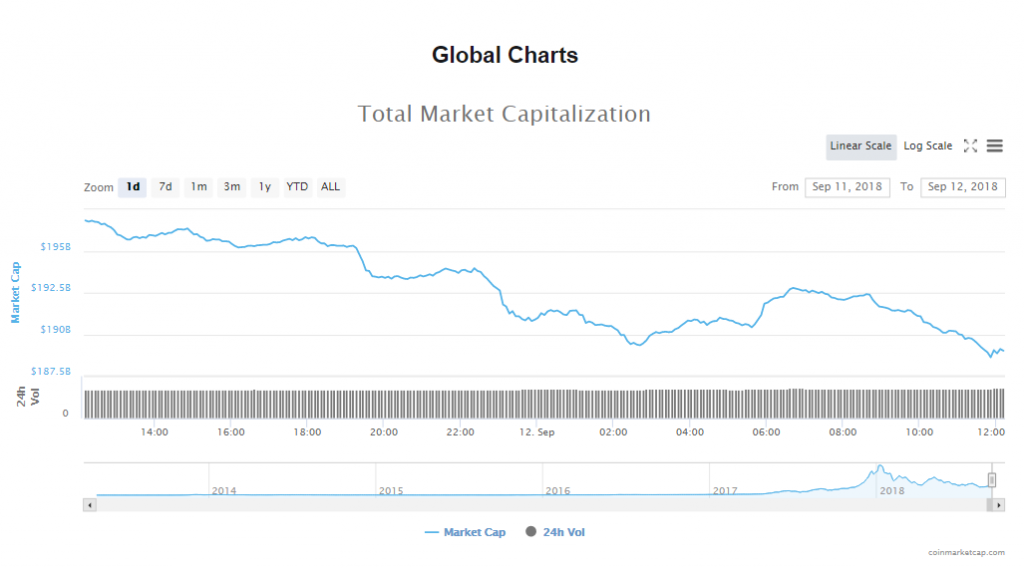Open the chart hamburger menu
The height and width of the screenshot is (569, 1024).
coord(995,146)
